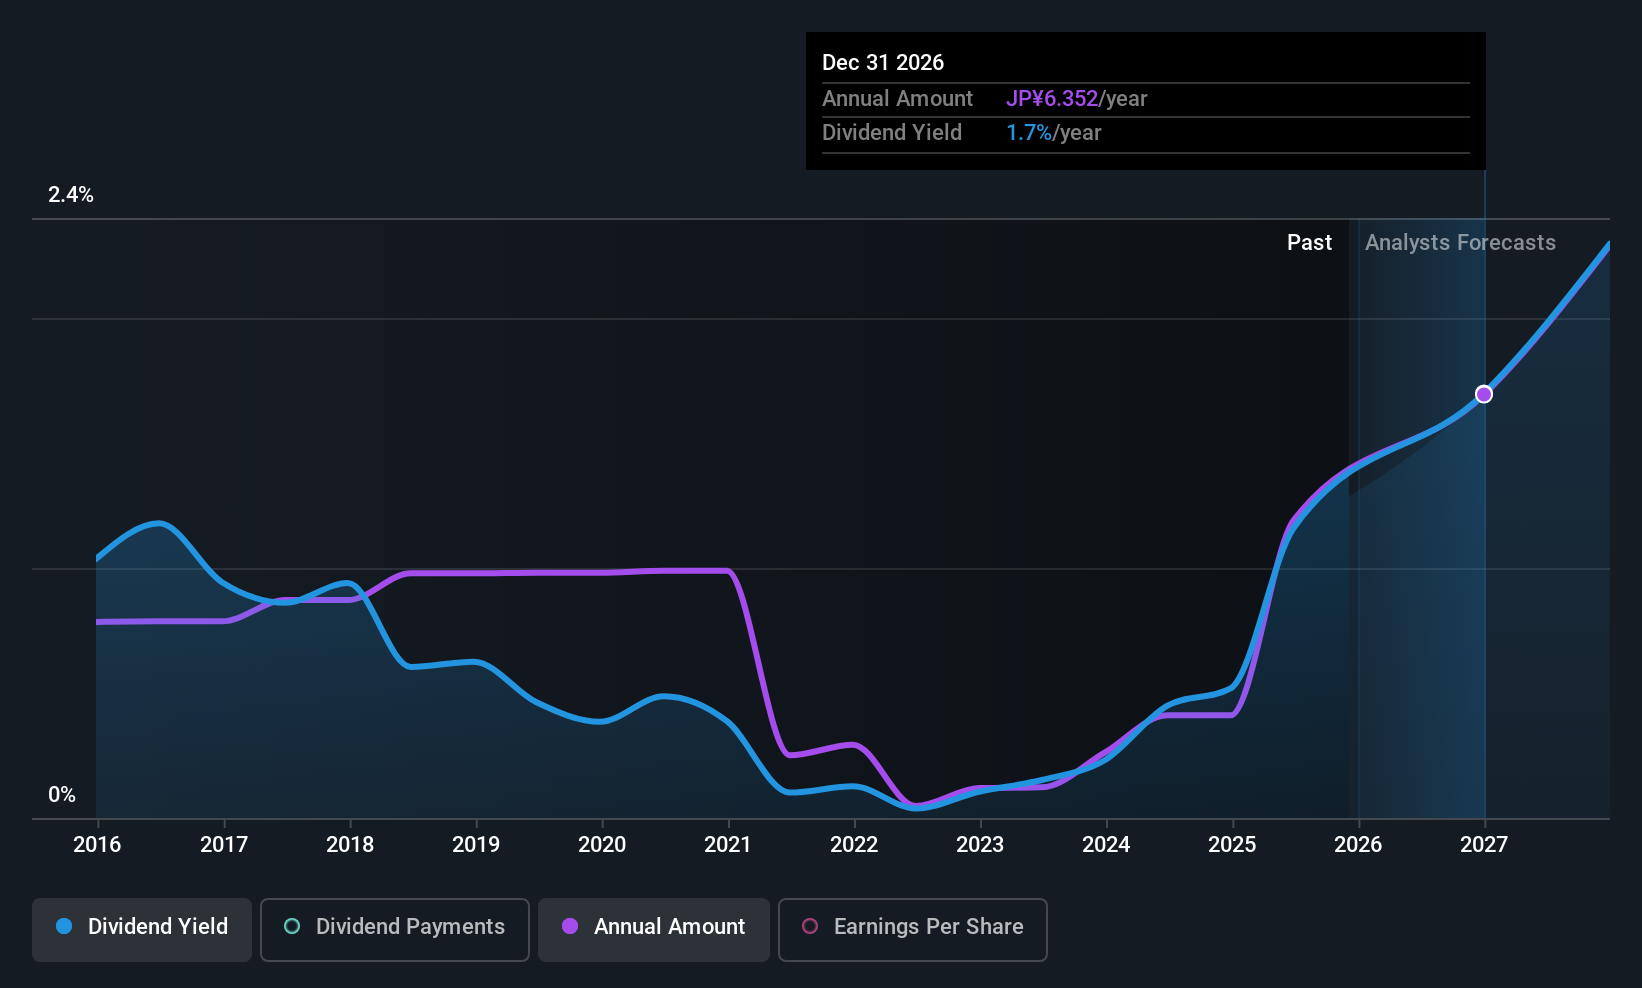Select the JP¥6.352/year value in the tooltip
1642x988 pixels.
click(x=1076, y=99)
